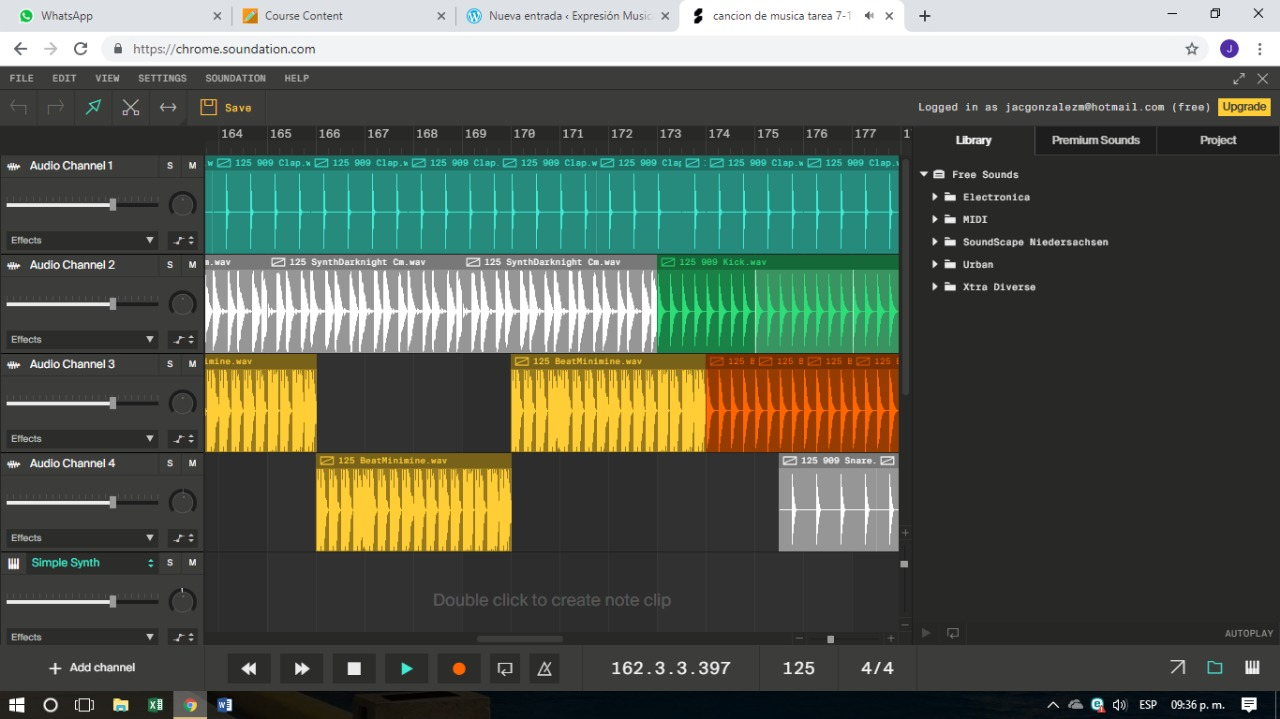
Task: Expand the Urban sounds folder
Action: [x=936, y=264]
